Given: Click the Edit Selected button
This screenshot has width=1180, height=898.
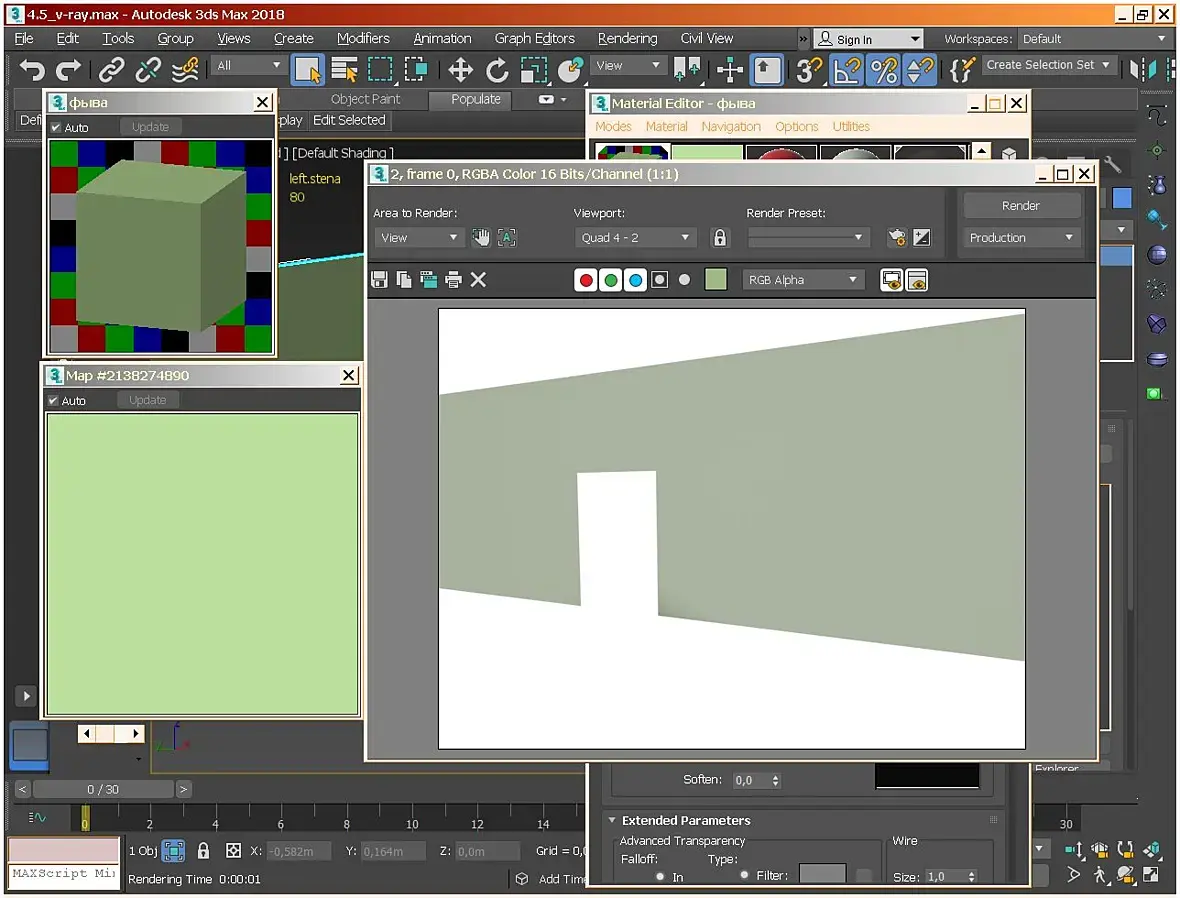Looking at the screenshot, I should point(349,120).
